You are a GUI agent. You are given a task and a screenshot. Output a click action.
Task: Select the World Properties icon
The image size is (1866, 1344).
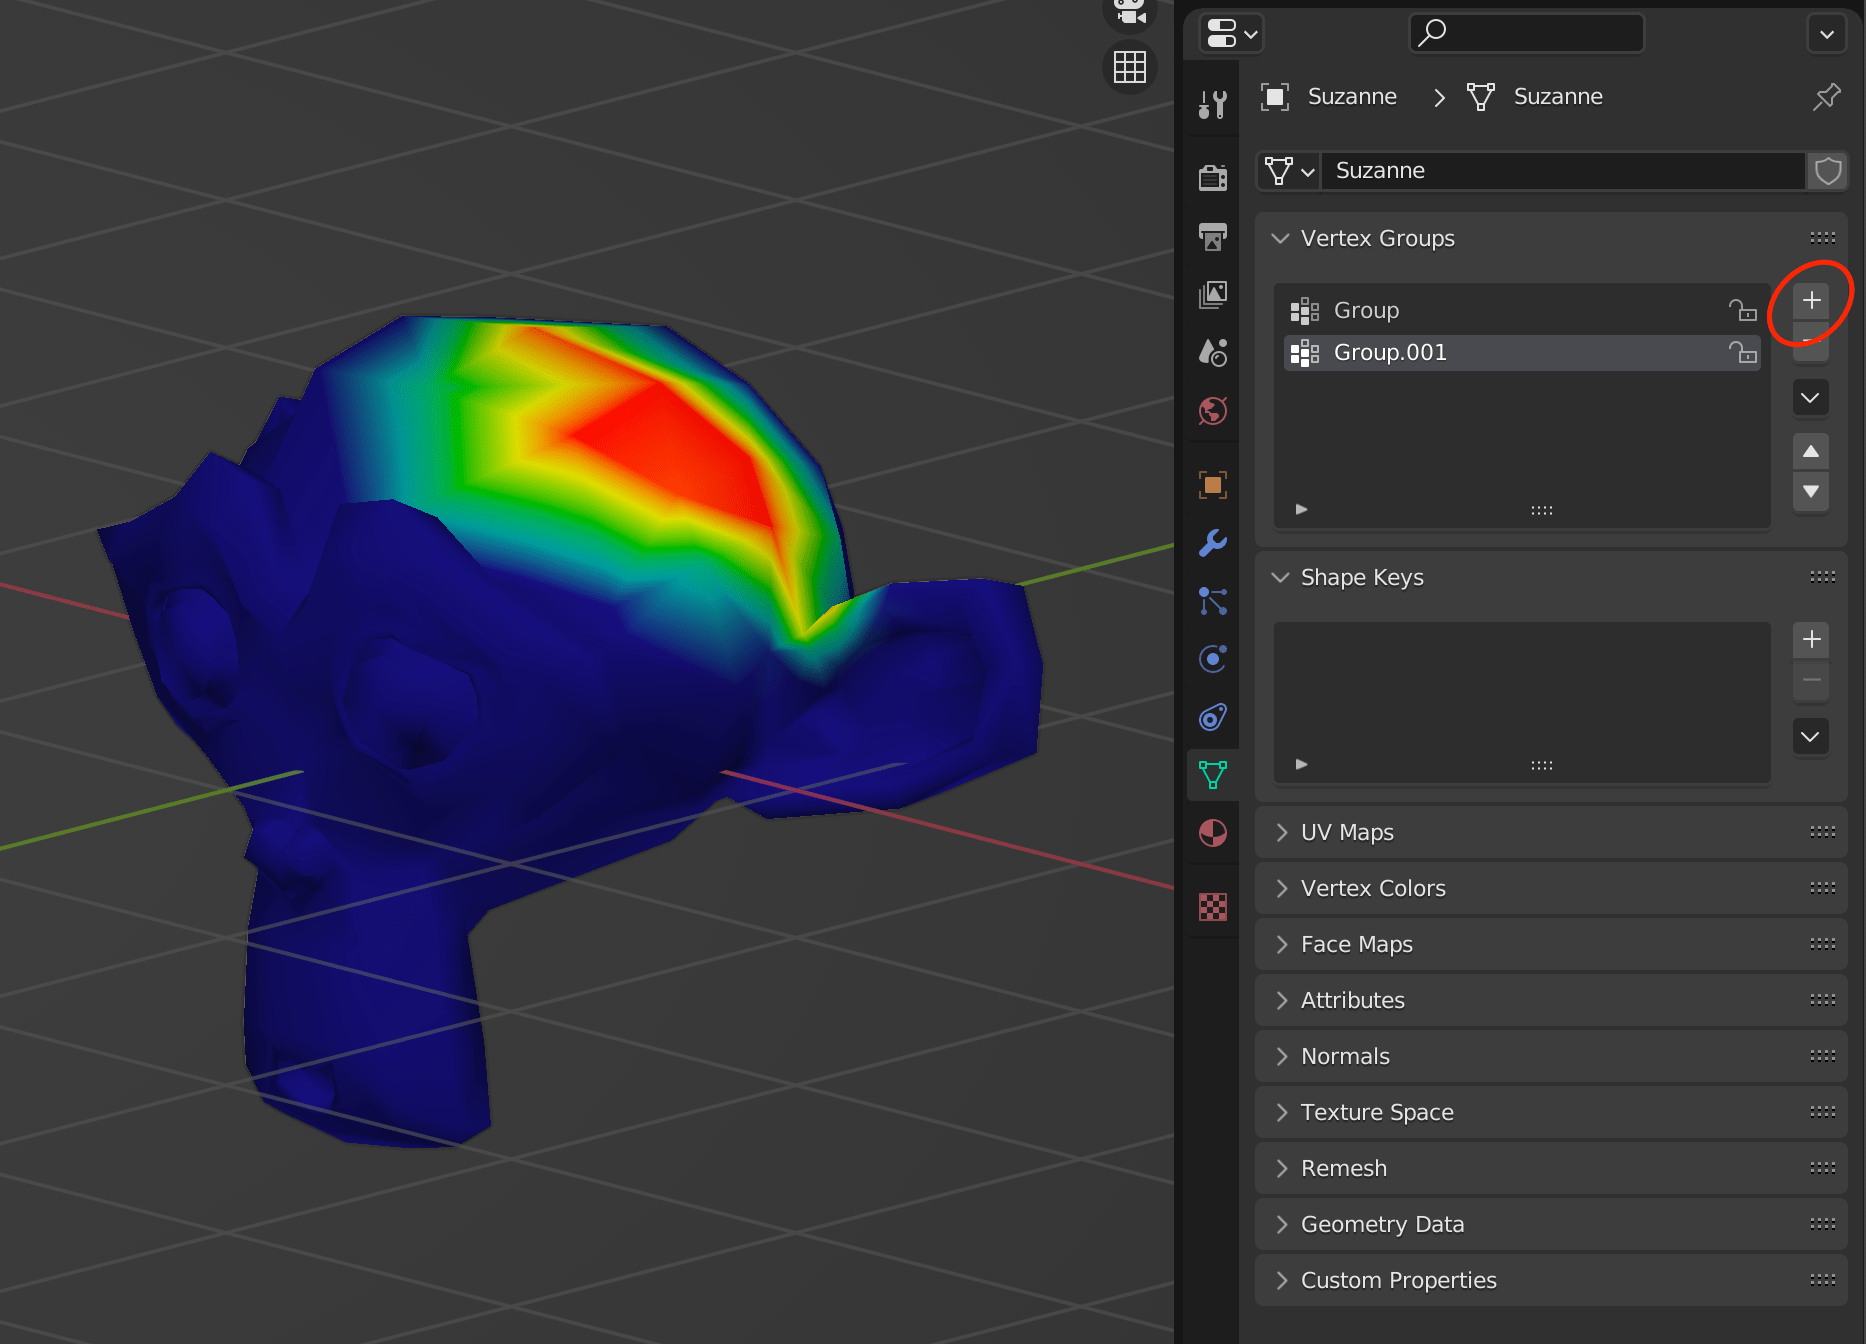coord(1212,411)
